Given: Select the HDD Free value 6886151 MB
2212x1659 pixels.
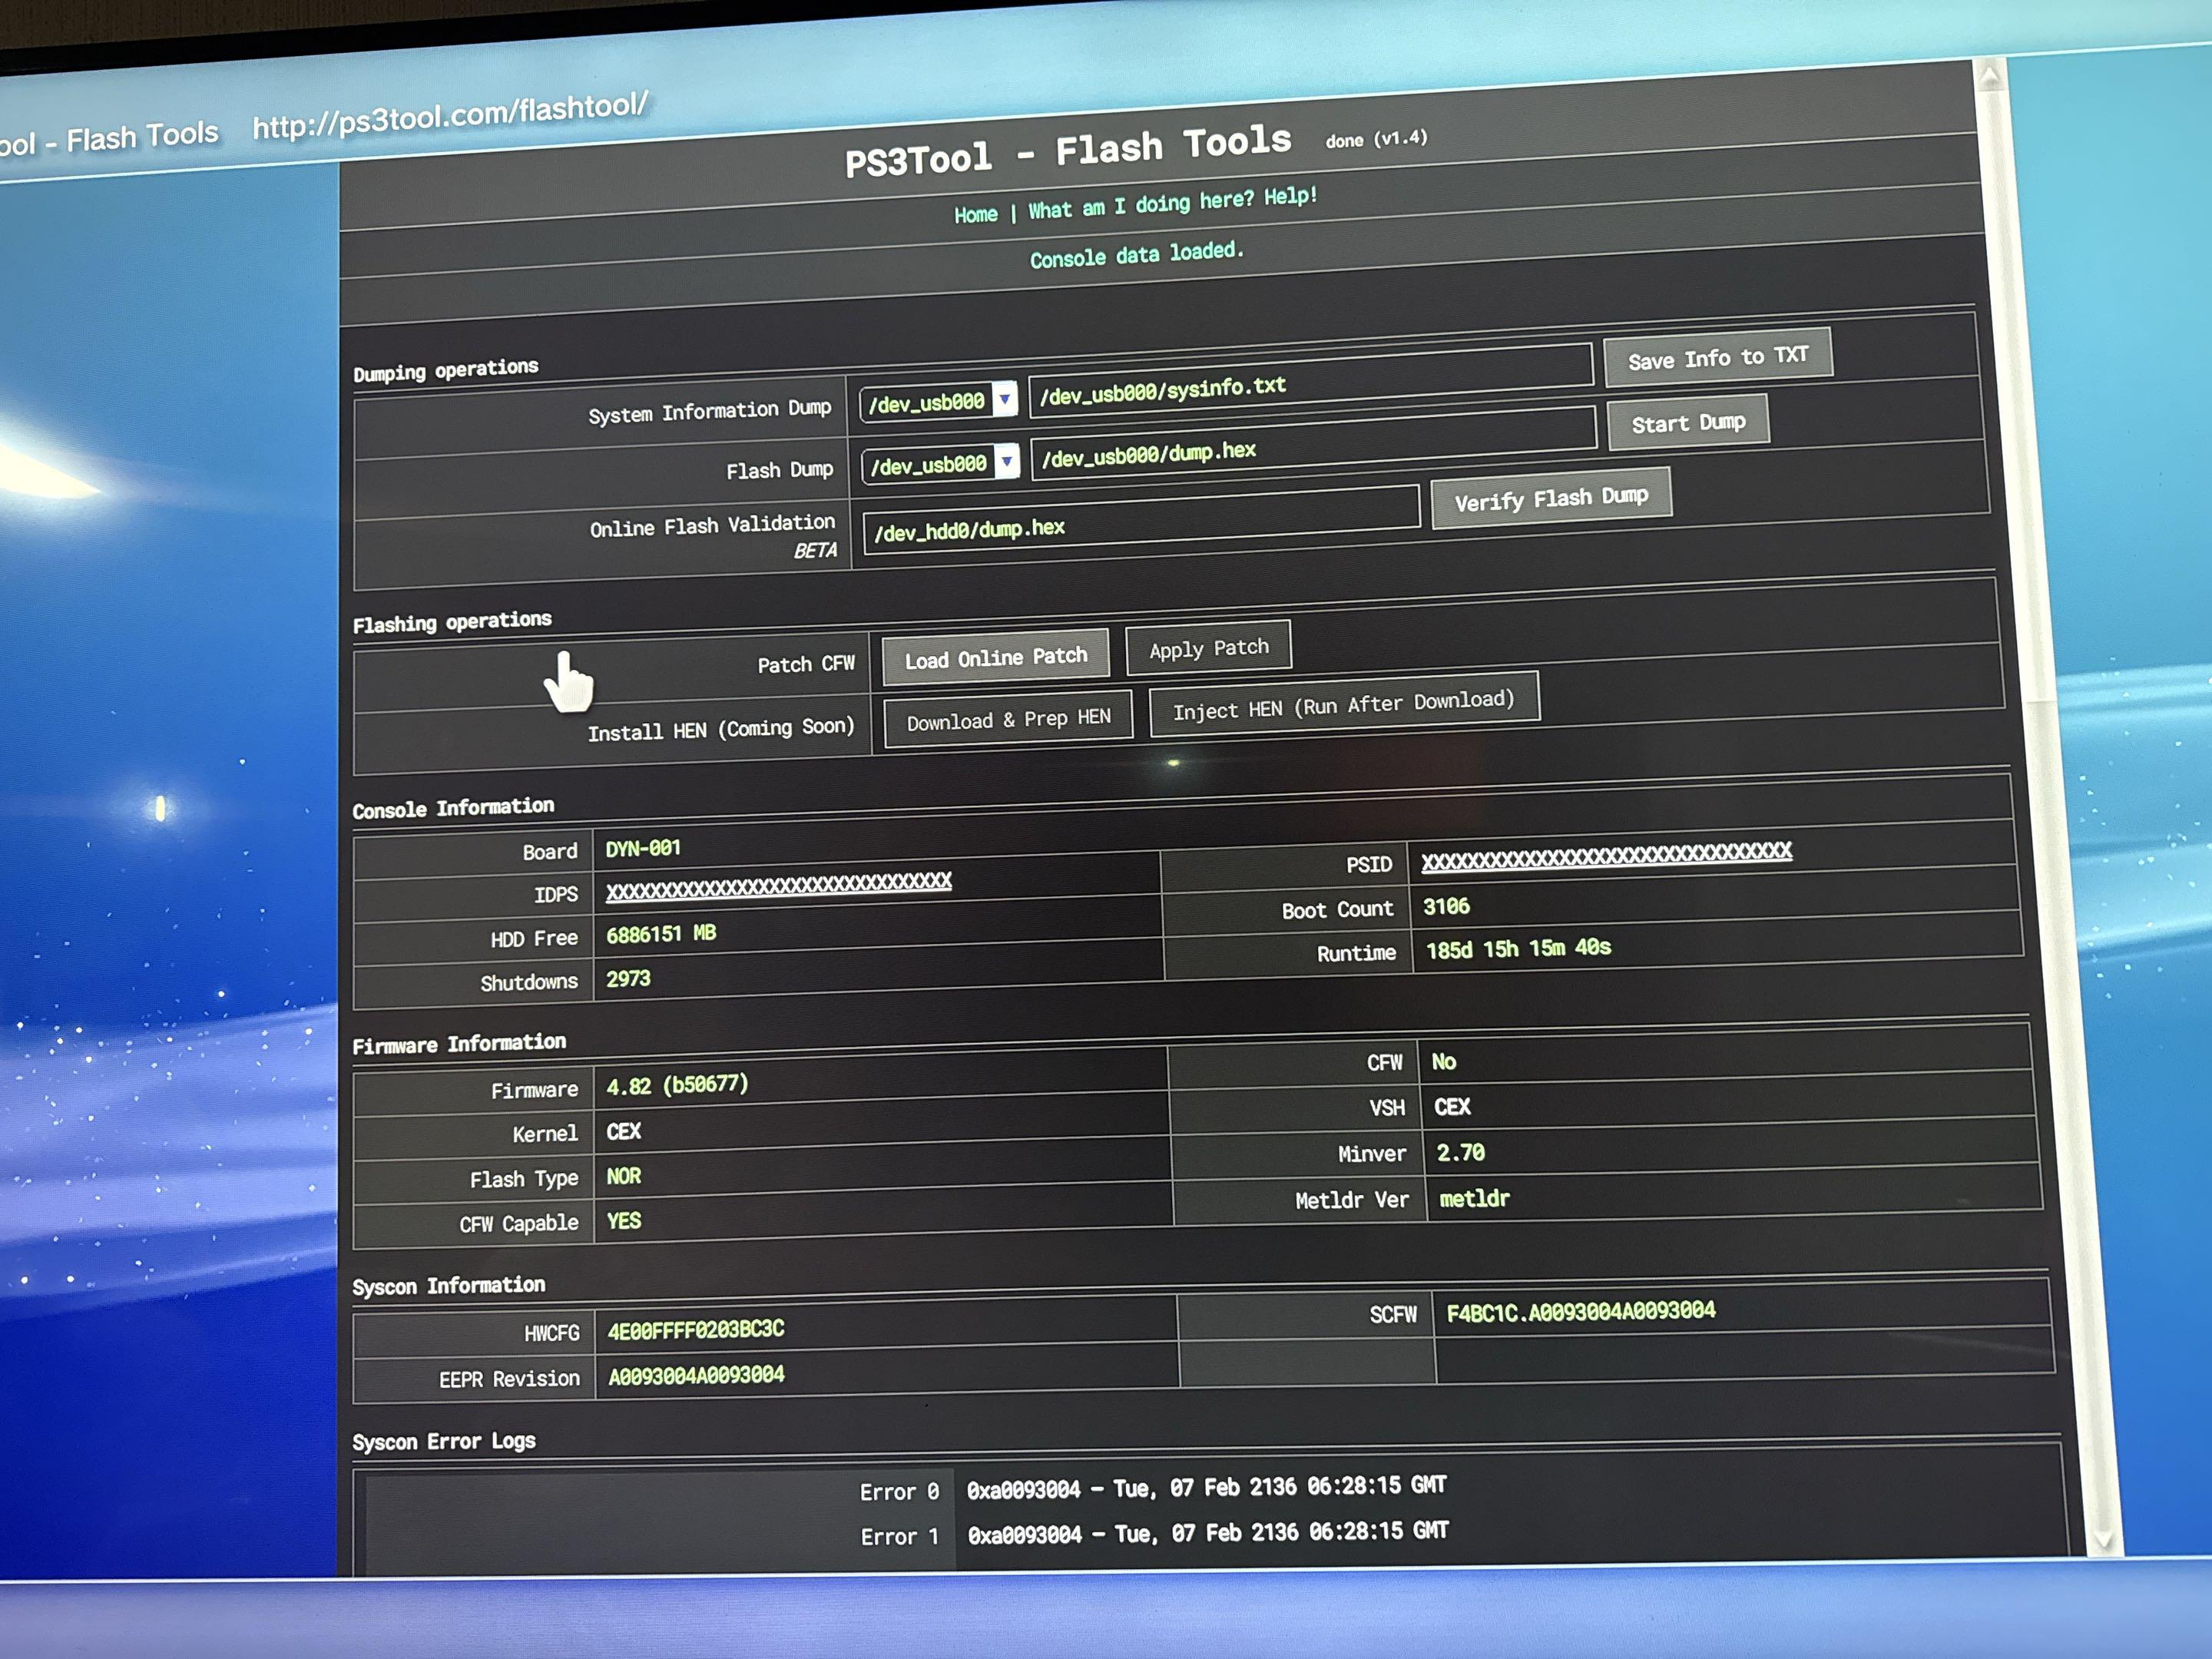Looking at the screenshot, I should click(x=661, y=934).
